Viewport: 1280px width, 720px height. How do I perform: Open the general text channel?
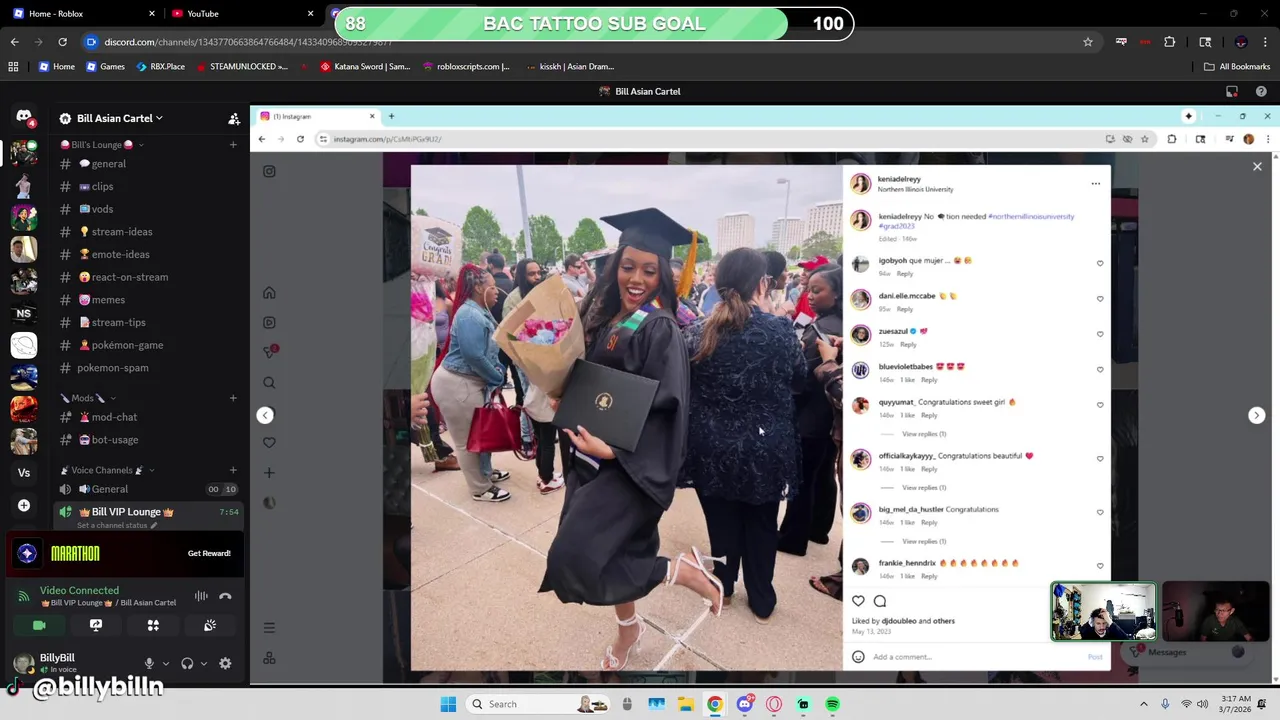pos(109,164)
